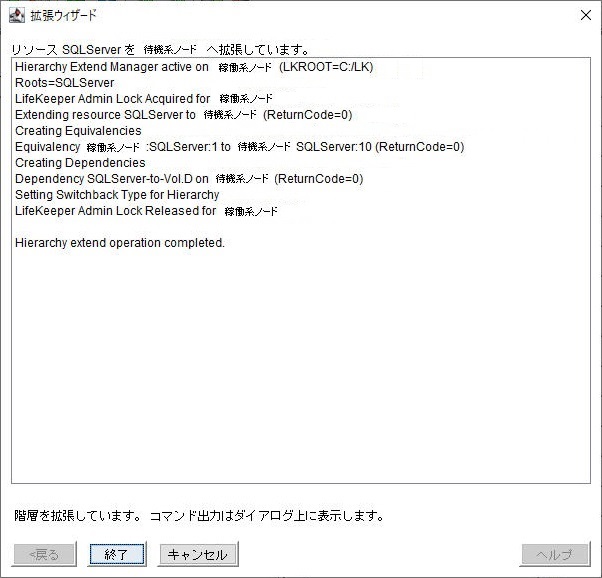Click the 拡張ウィザード title text
This screenshot has height=578, width=602.
click(63, 16)
